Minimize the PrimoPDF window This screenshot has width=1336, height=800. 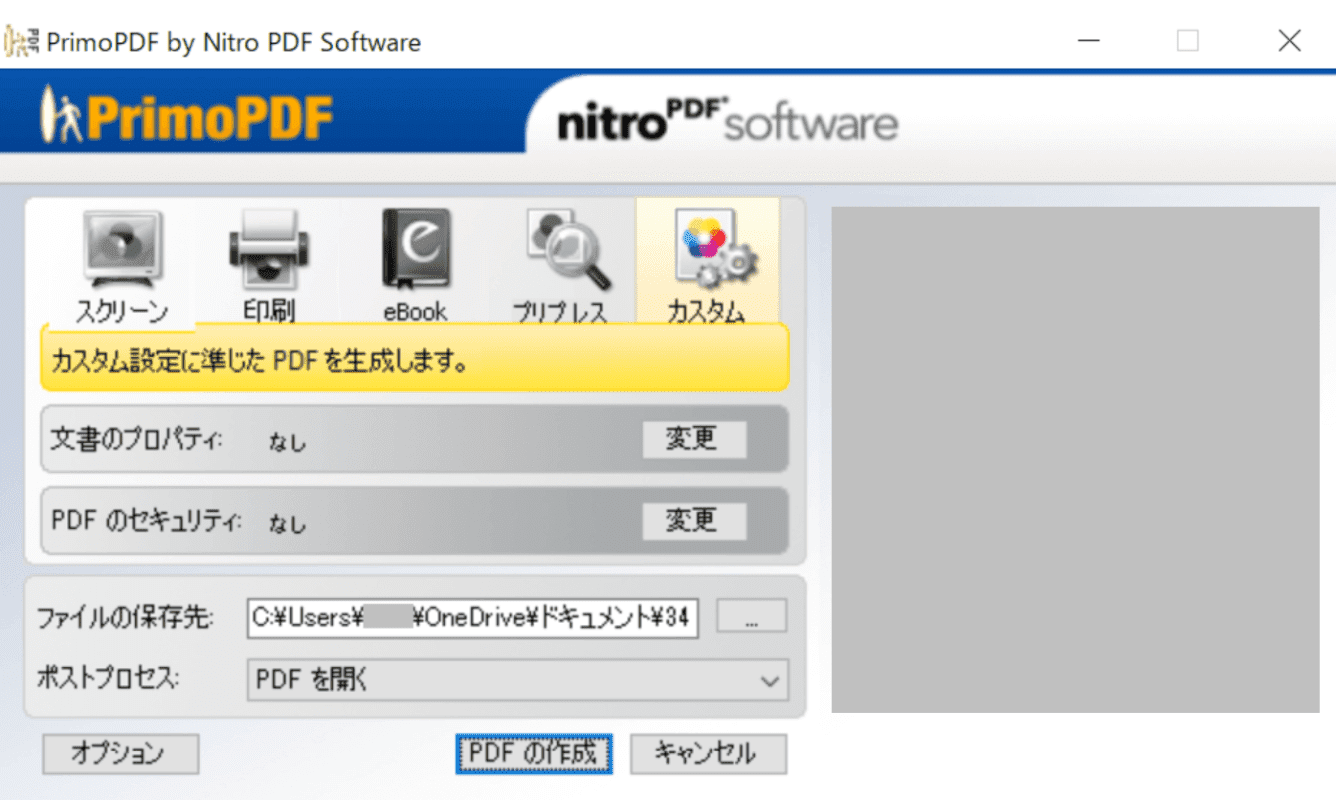coord(1090,41)
